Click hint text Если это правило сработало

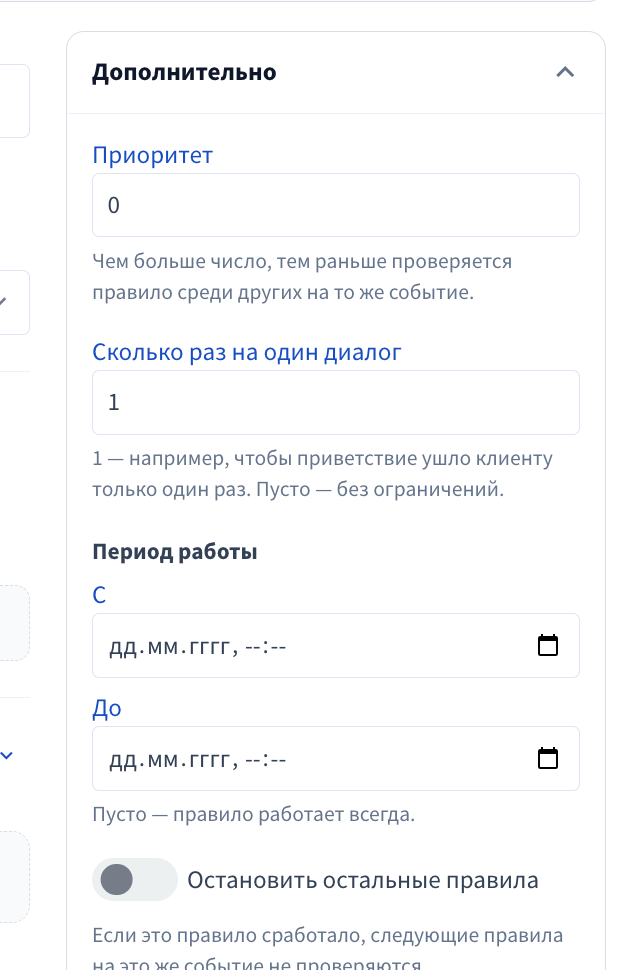(327, 950)
